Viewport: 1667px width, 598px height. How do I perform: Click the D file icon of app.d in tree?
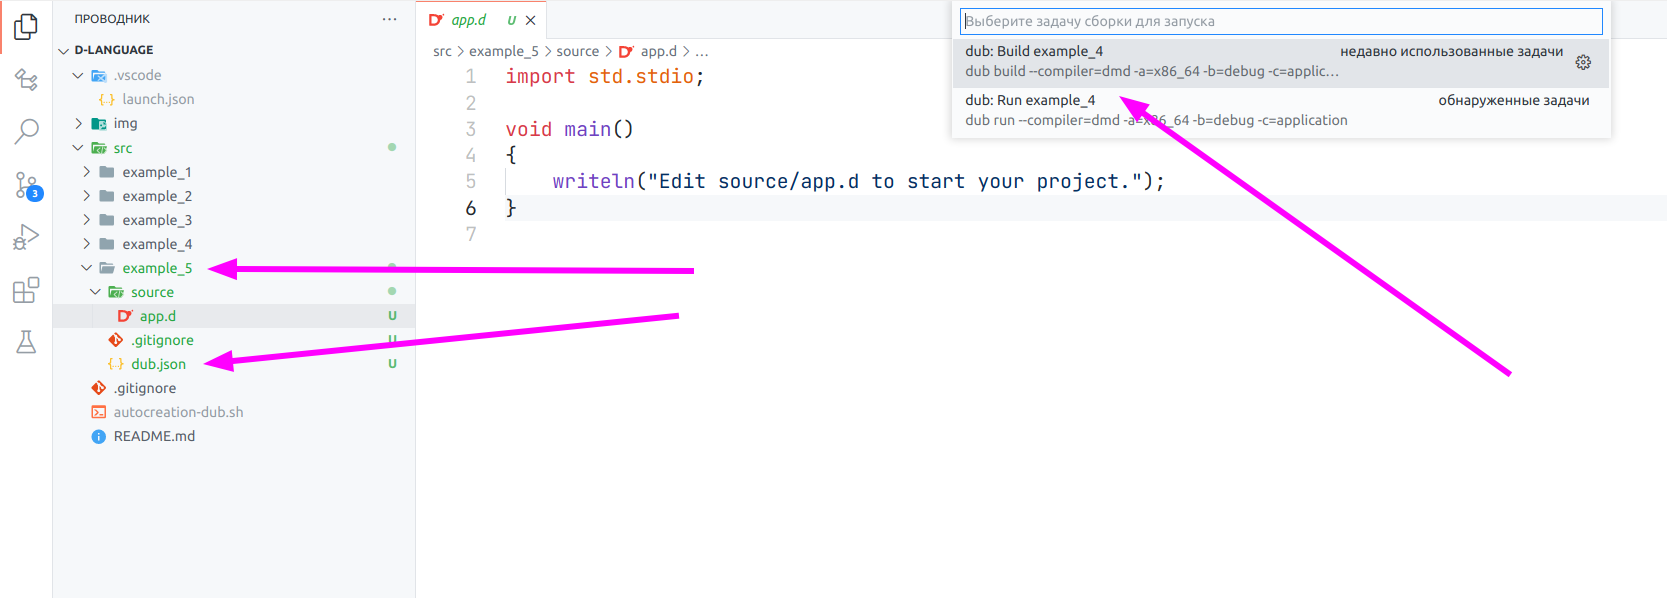[x=125, y=316]
